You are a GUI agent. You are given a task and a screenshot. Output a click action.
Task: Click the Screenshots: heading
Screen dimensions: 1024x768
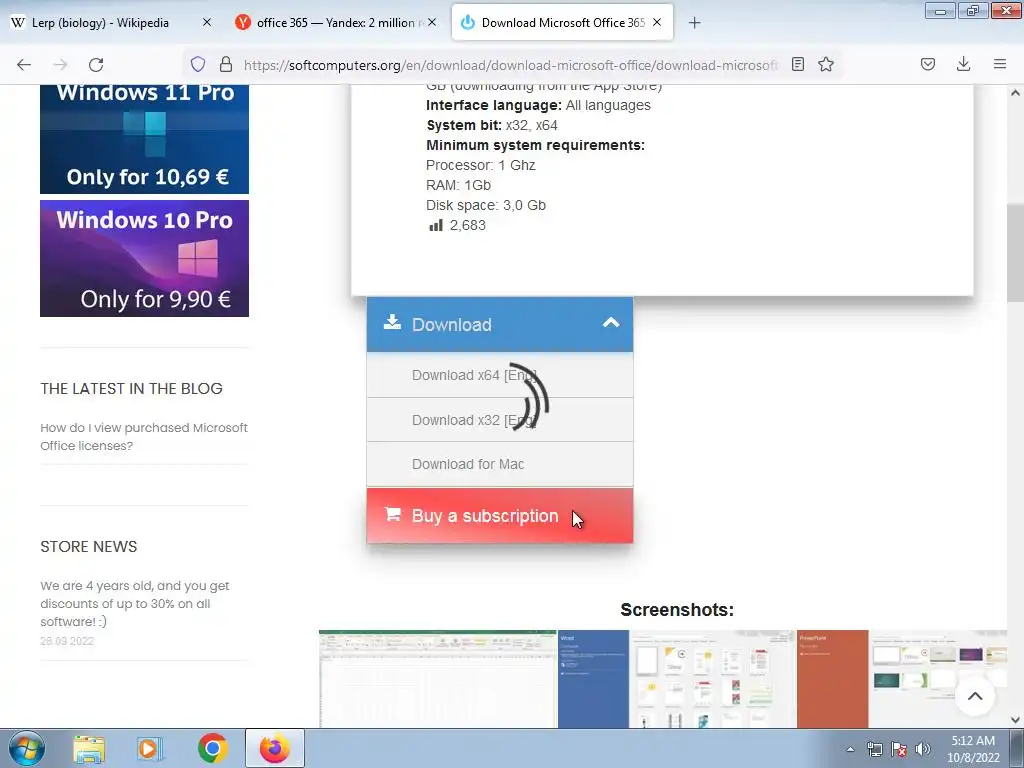[677, 610]
